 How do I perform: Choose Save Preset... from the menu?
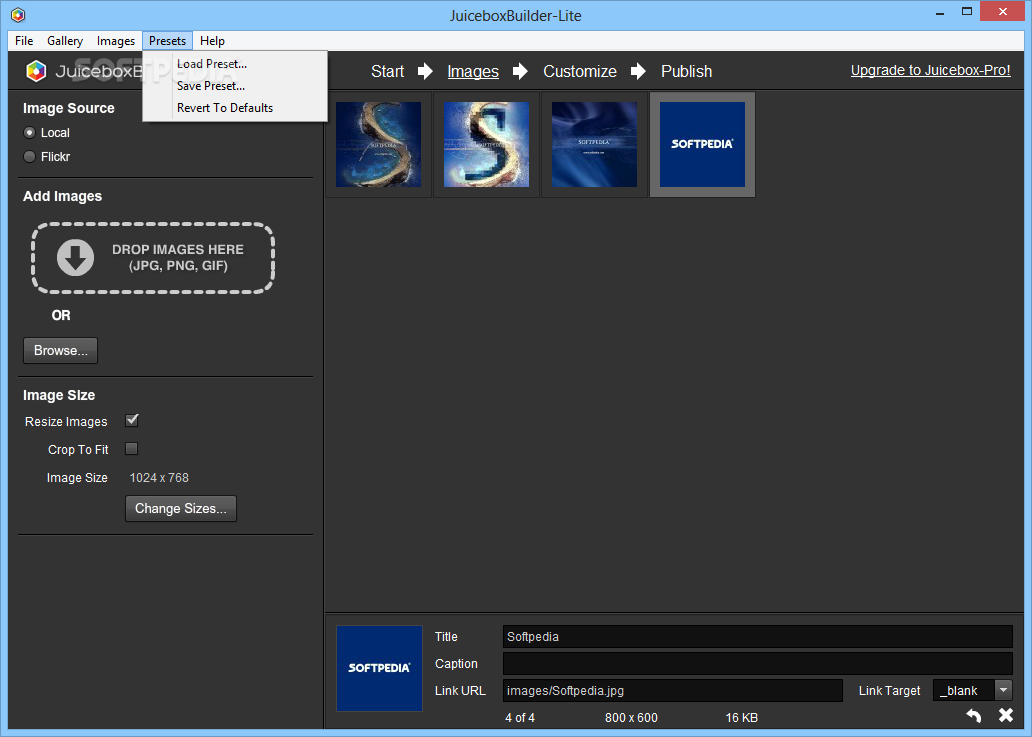(235, 86)
